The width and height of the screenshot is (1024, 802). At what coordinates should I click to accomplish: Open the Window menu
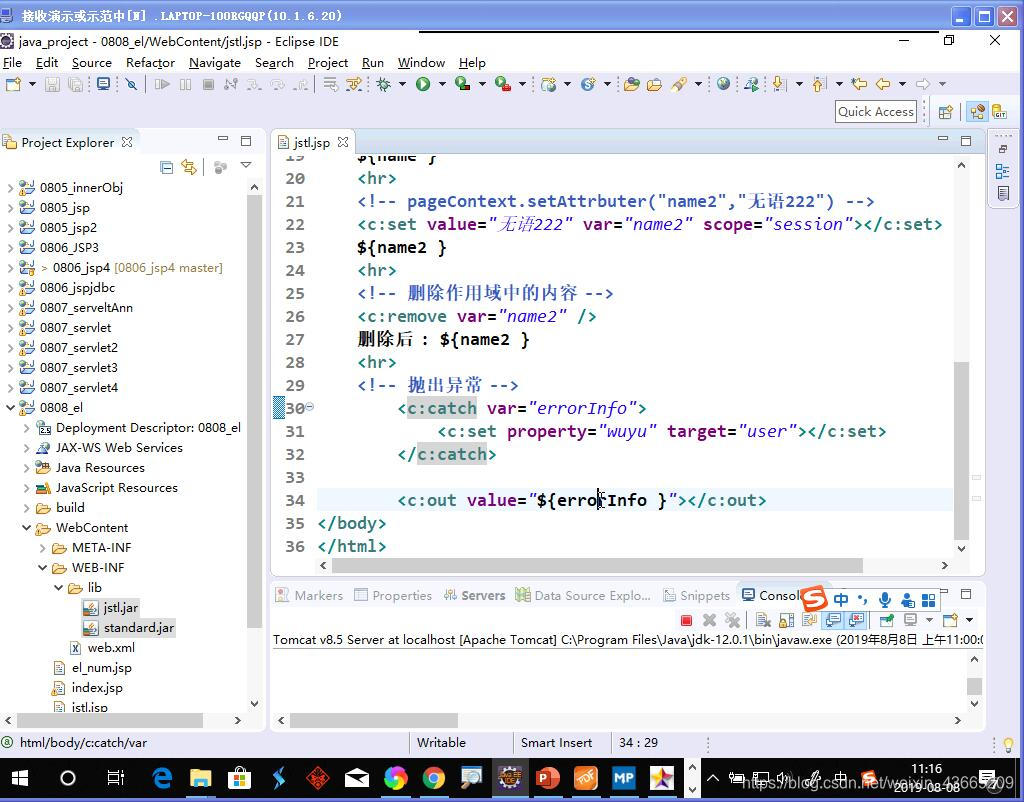pos(421,63)
